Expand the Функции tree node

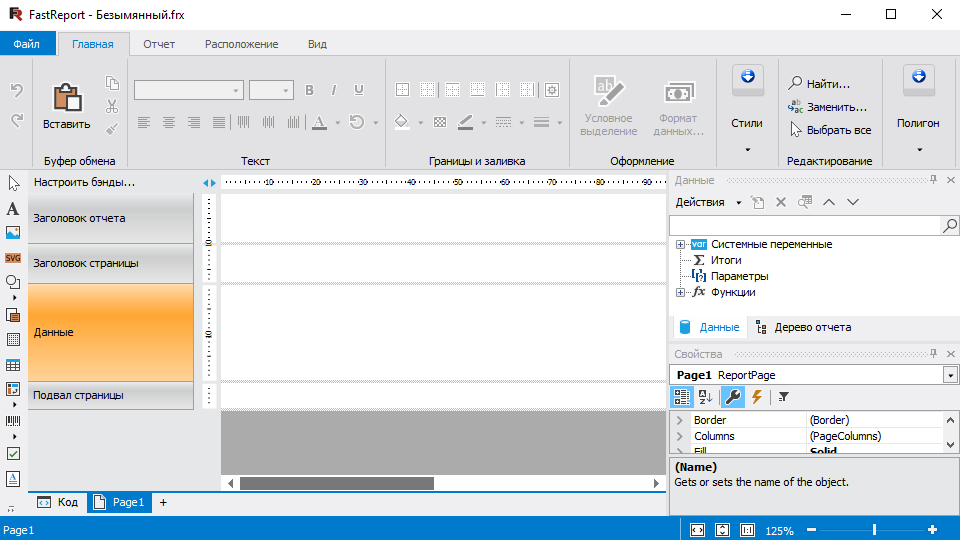tap(681, 292)
